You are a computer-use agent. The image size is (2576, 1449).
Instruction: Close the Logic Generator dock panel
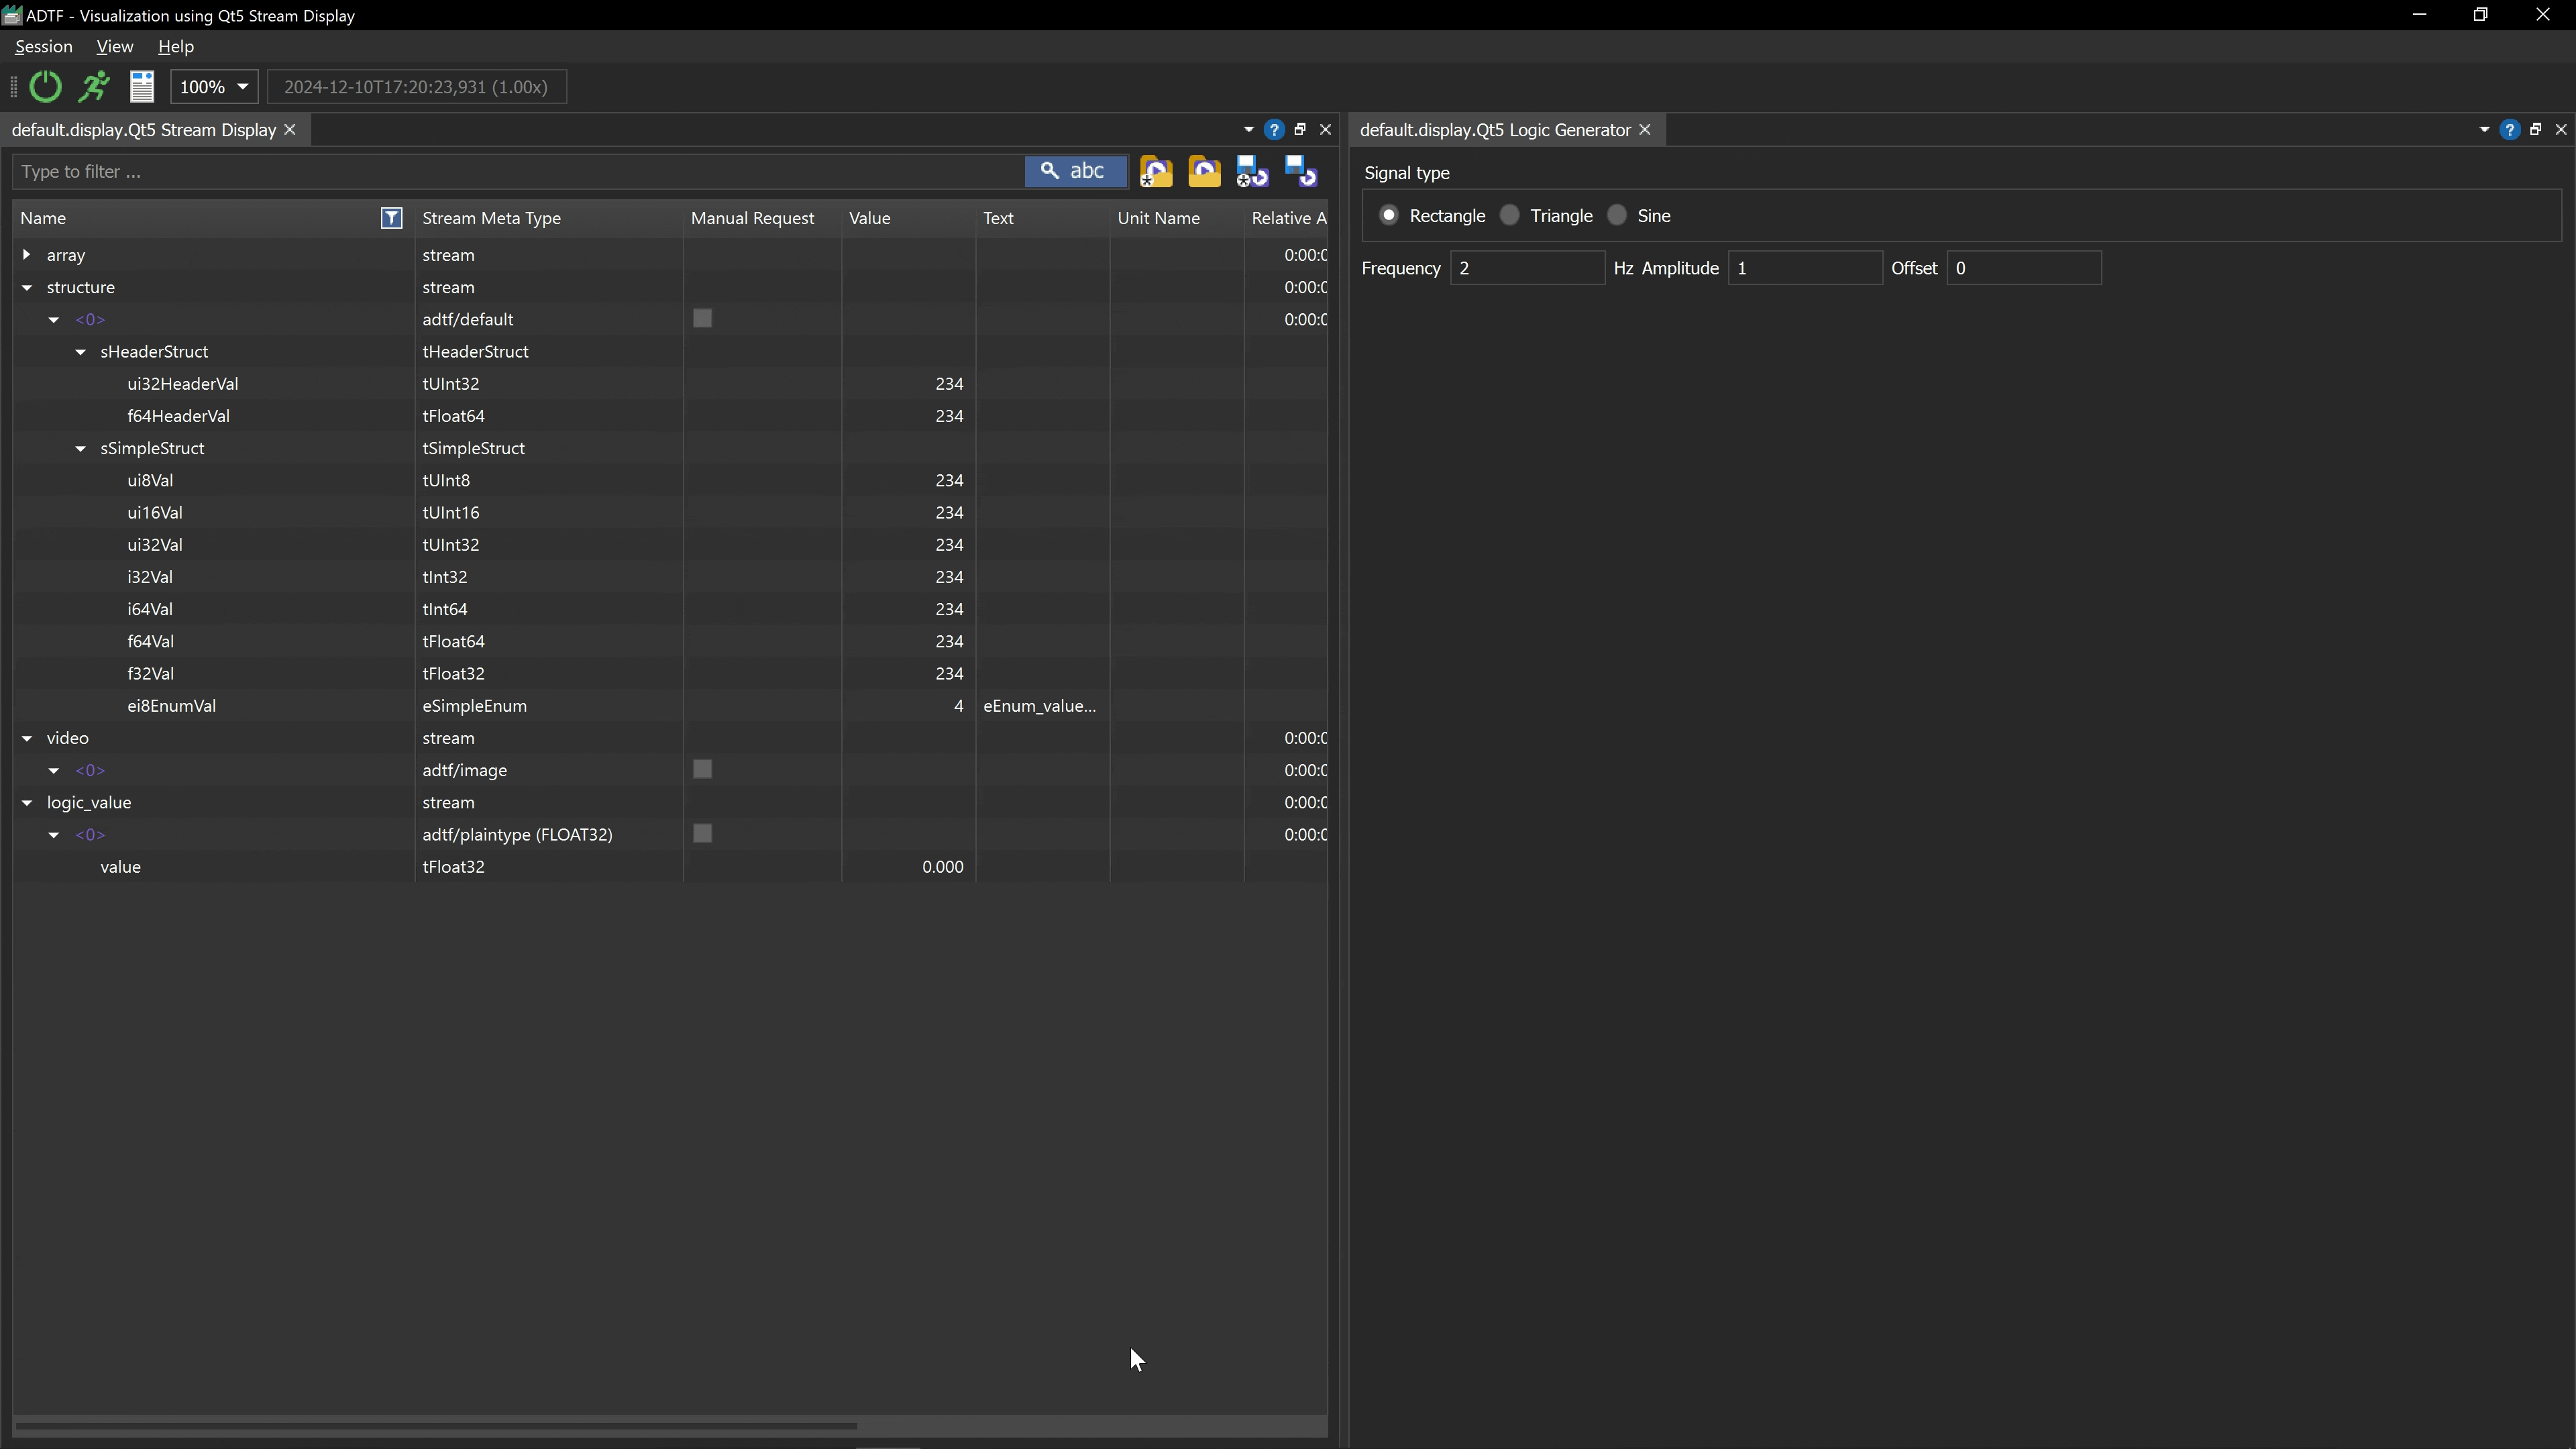(x=2561, y=130)
